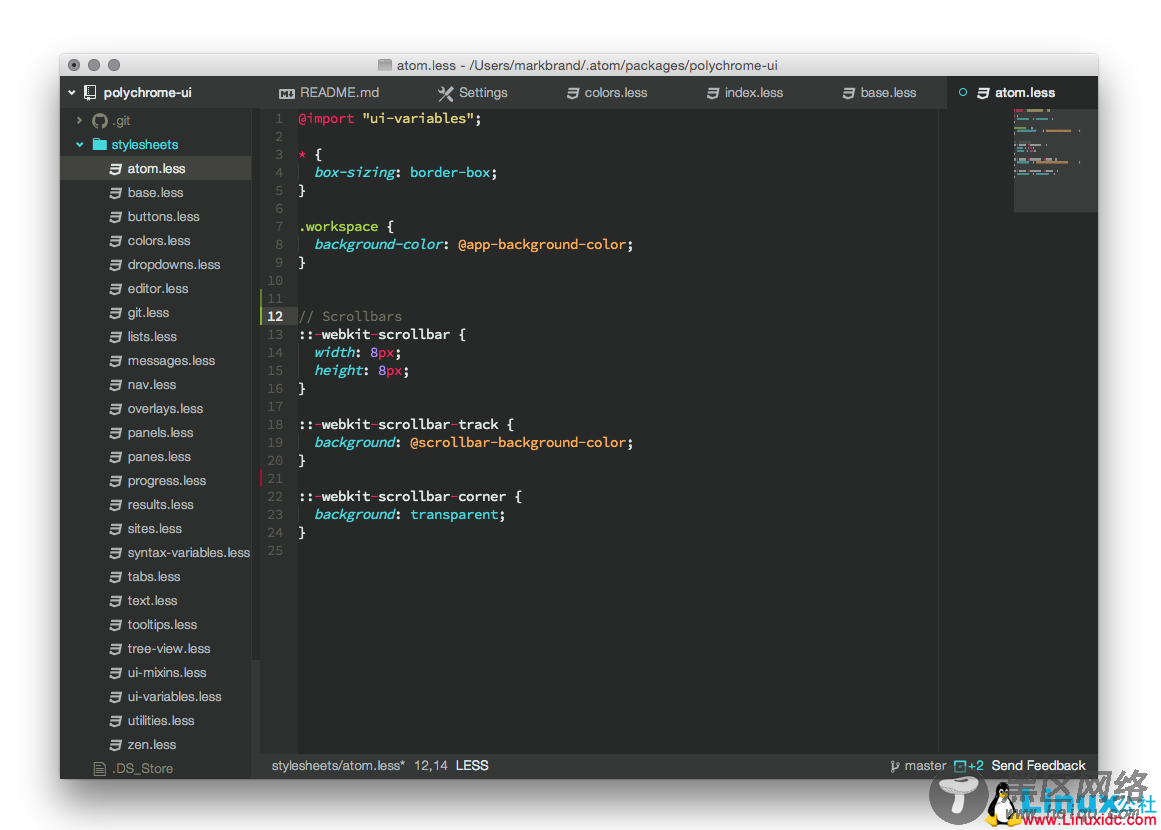Image resolution: width=1161 pixels, height=830 pixels.
Task: Click the +2 git changes count
Action: point(975,766)
